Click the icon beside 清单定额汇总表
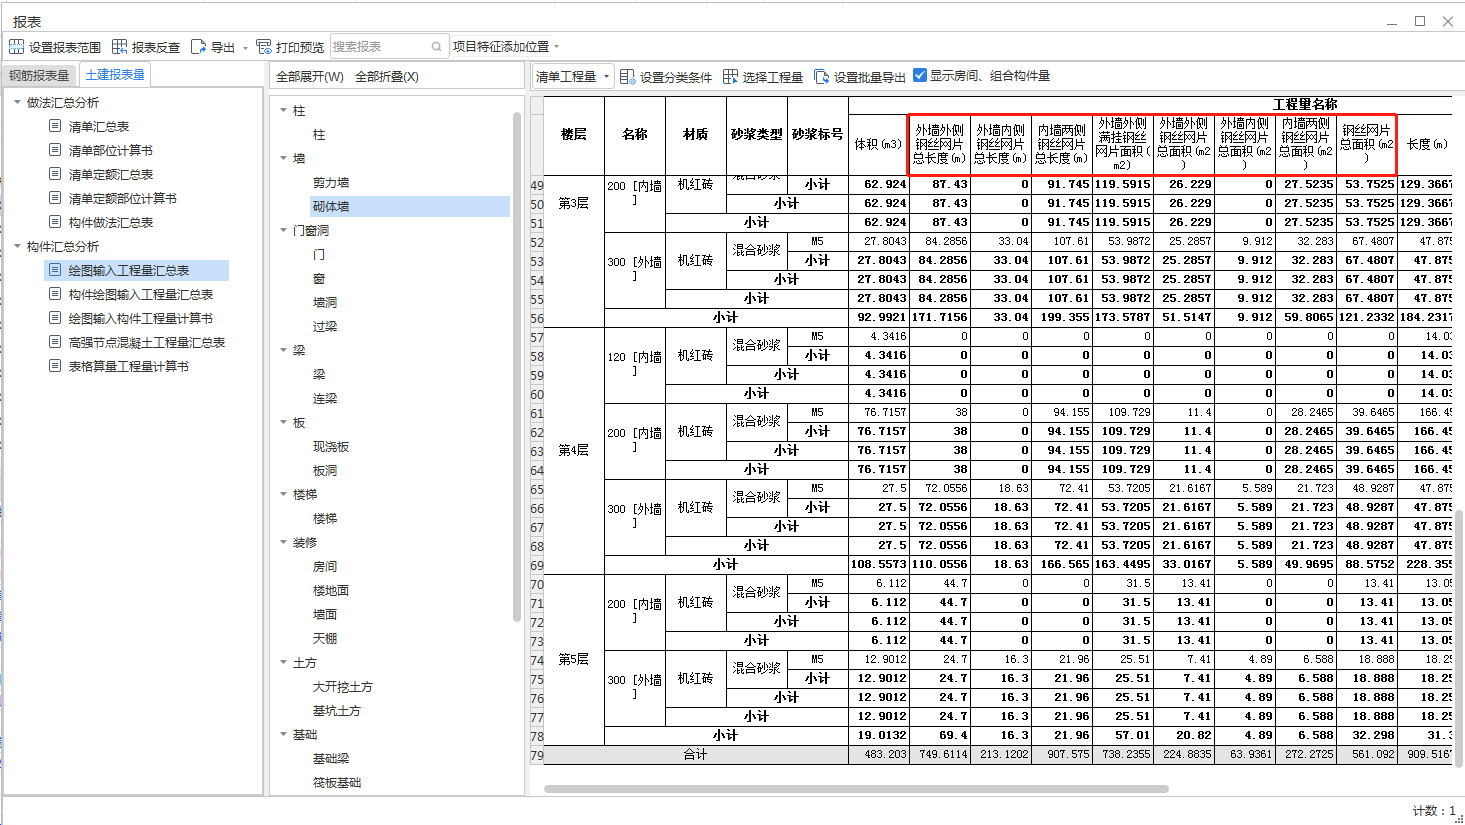1465x825 pixels. [55, 174]
